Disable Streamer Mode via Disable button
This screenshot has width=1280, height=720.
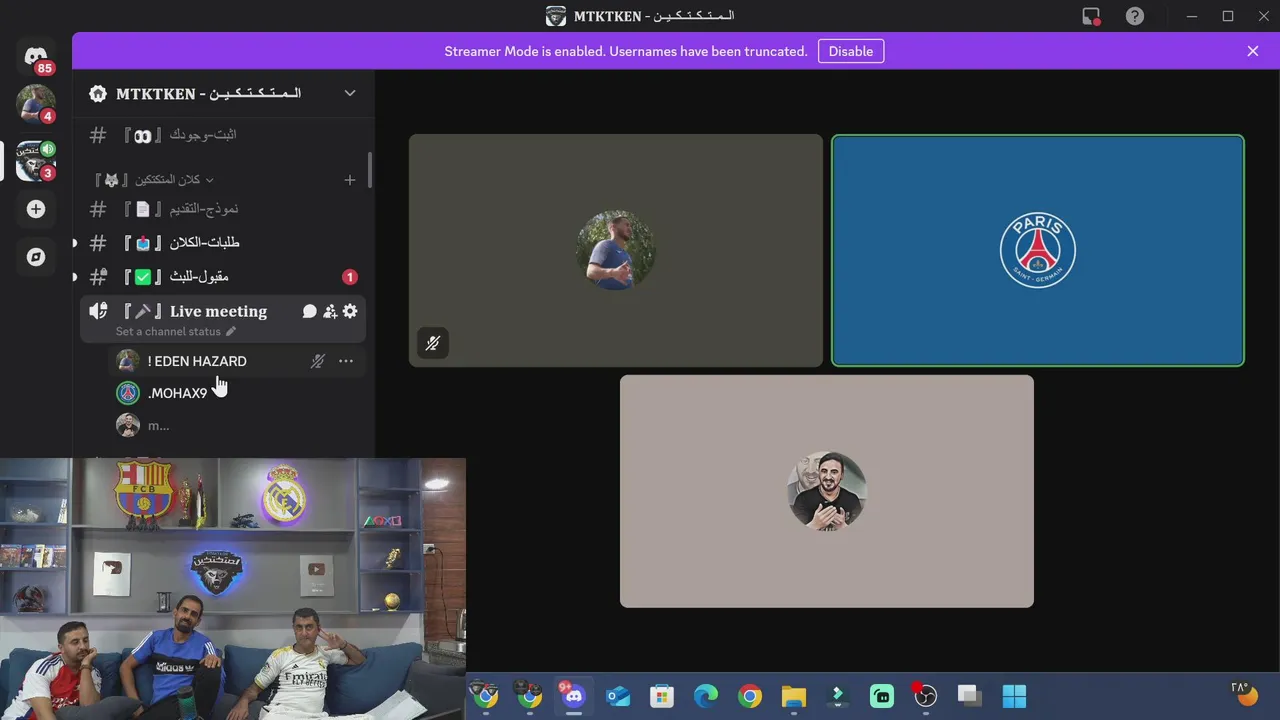tap(851, 51)
